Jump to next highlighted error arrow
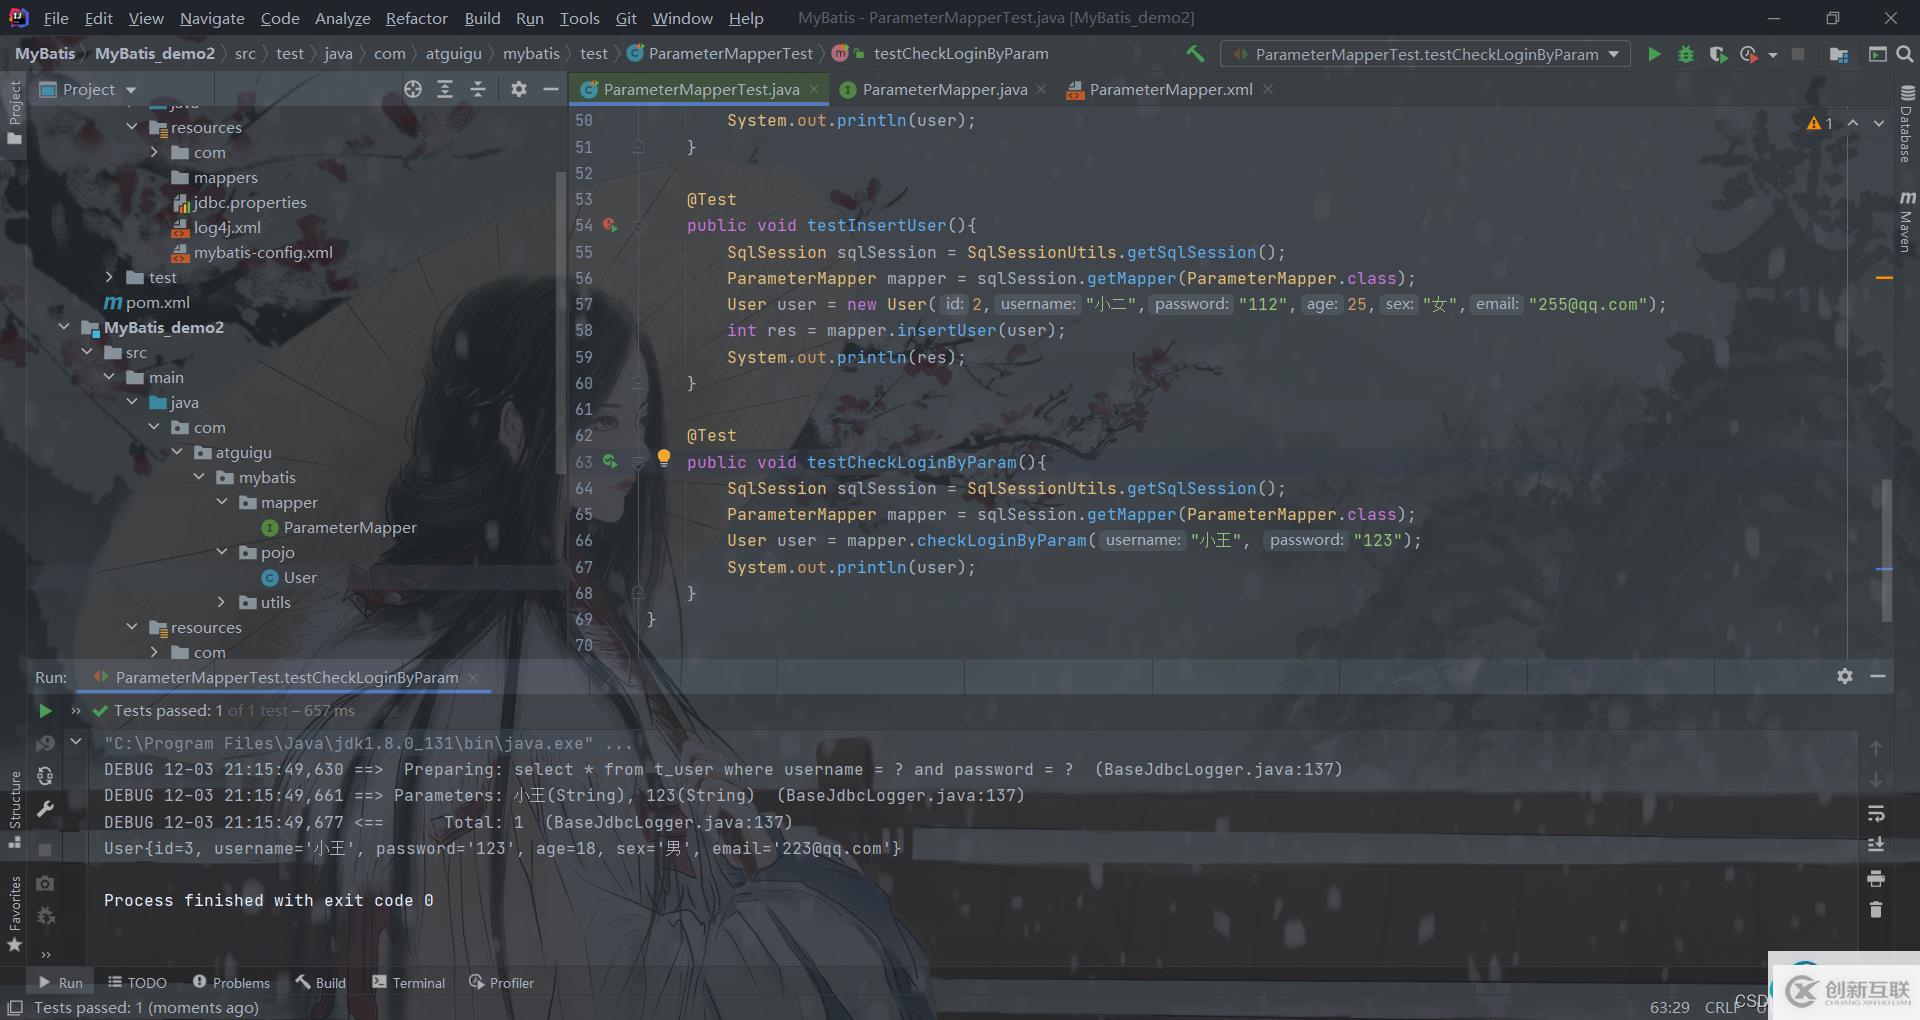The image size is (1920, 1020). 1879,123
